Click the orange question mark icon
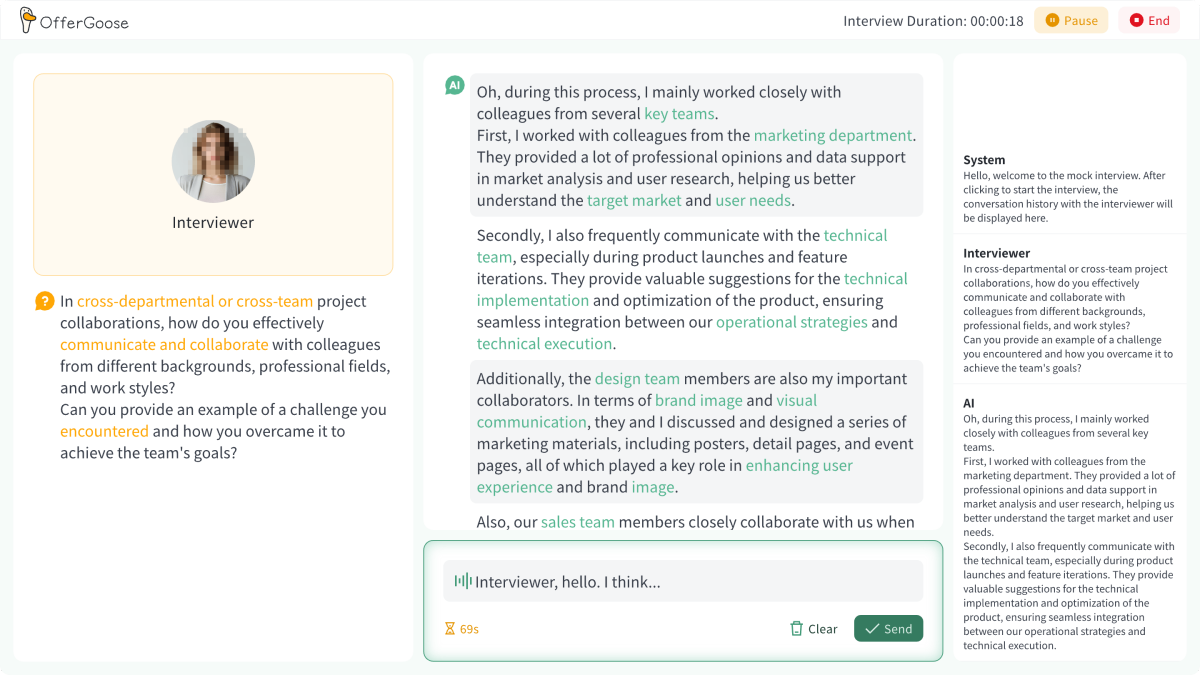Screen dimensions: 1200x675 point(44,301)
